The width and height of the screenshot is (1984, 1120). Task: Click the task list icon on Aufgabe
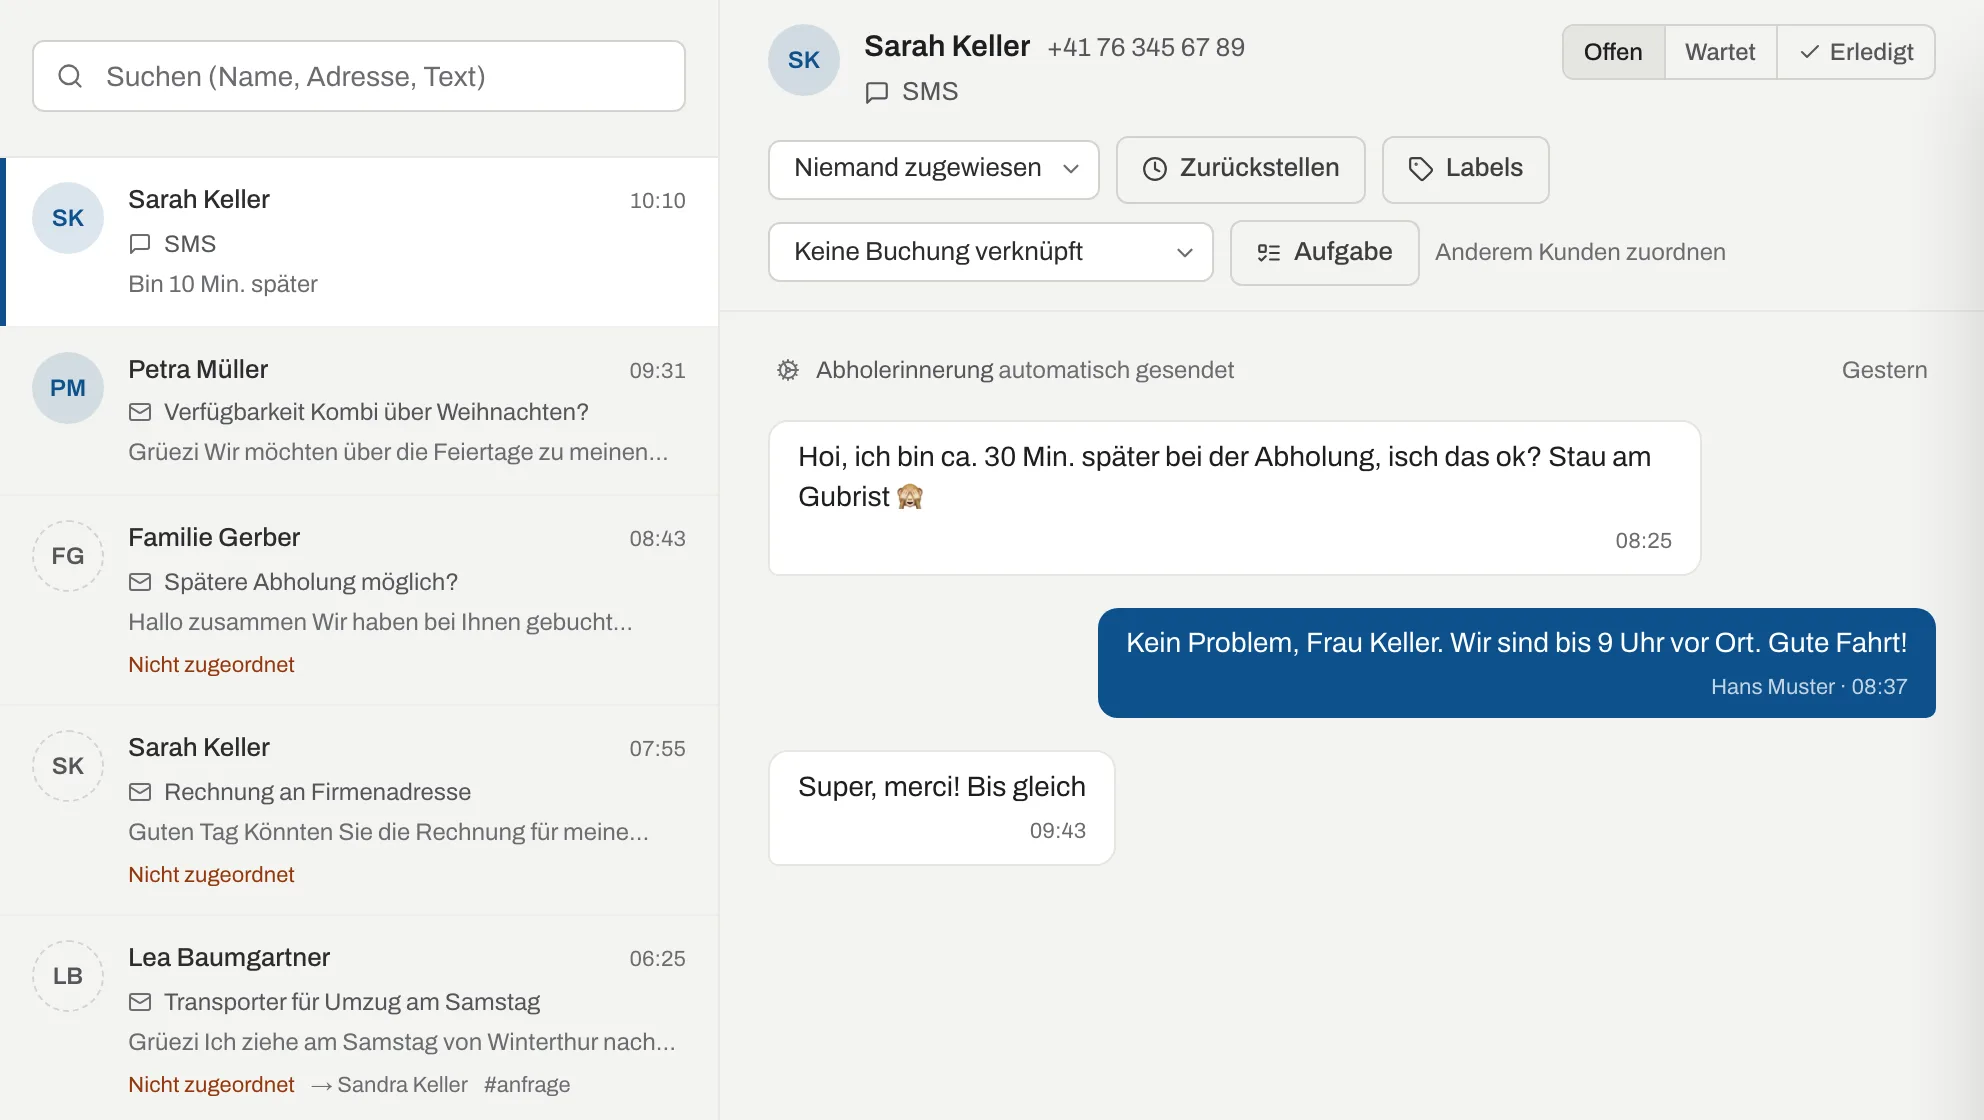[x=1269, y=253]
